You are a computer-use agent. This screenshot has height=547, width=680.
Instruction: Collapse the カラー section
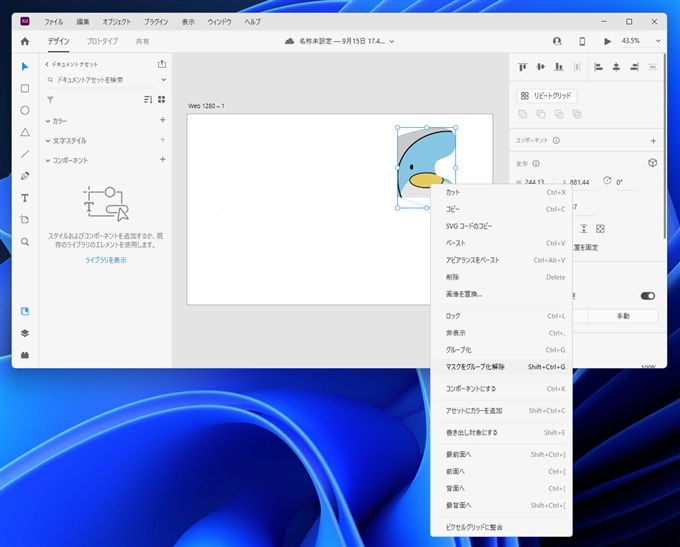point(48,121)
